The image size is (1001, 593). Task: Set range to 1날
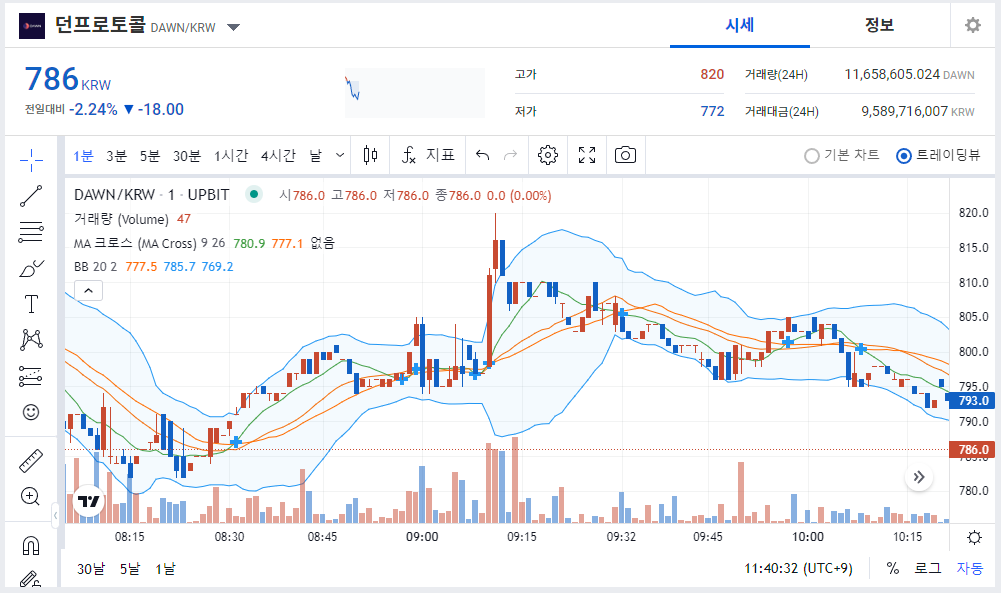(165, 569)
